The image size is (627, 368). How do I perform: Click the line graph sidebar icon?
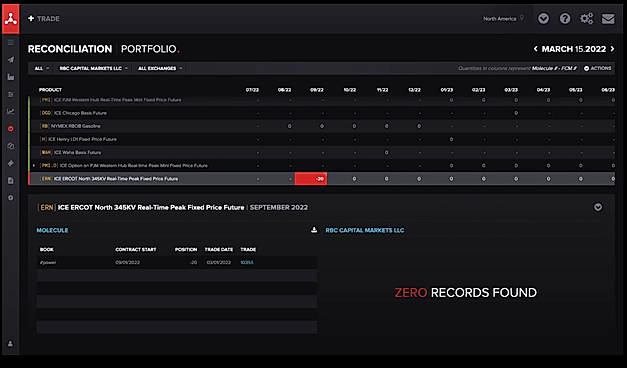point(11,112)
